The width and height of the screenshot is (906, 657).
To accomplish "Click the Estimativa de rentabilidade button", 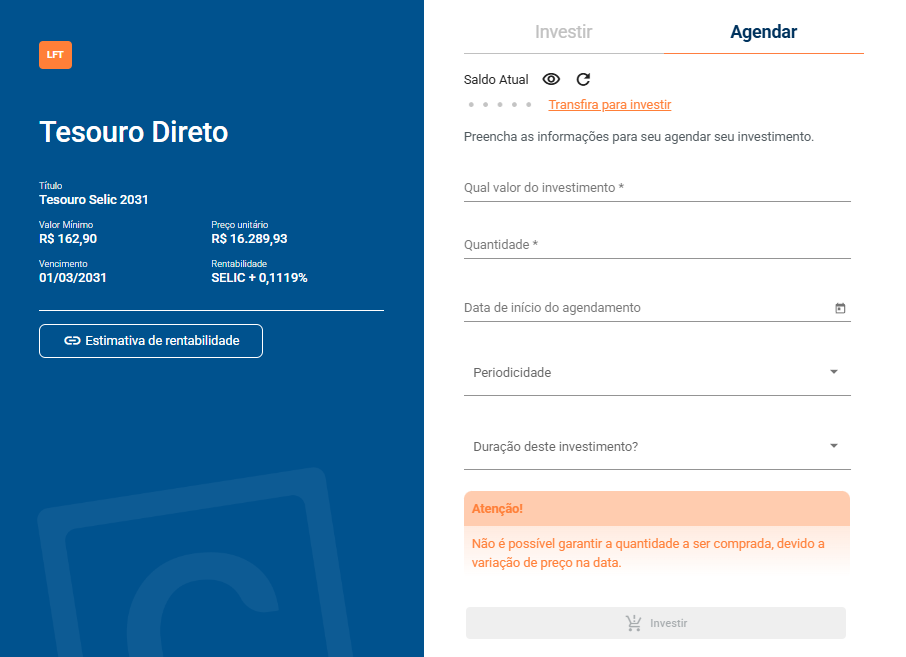I will pos(151,341).
